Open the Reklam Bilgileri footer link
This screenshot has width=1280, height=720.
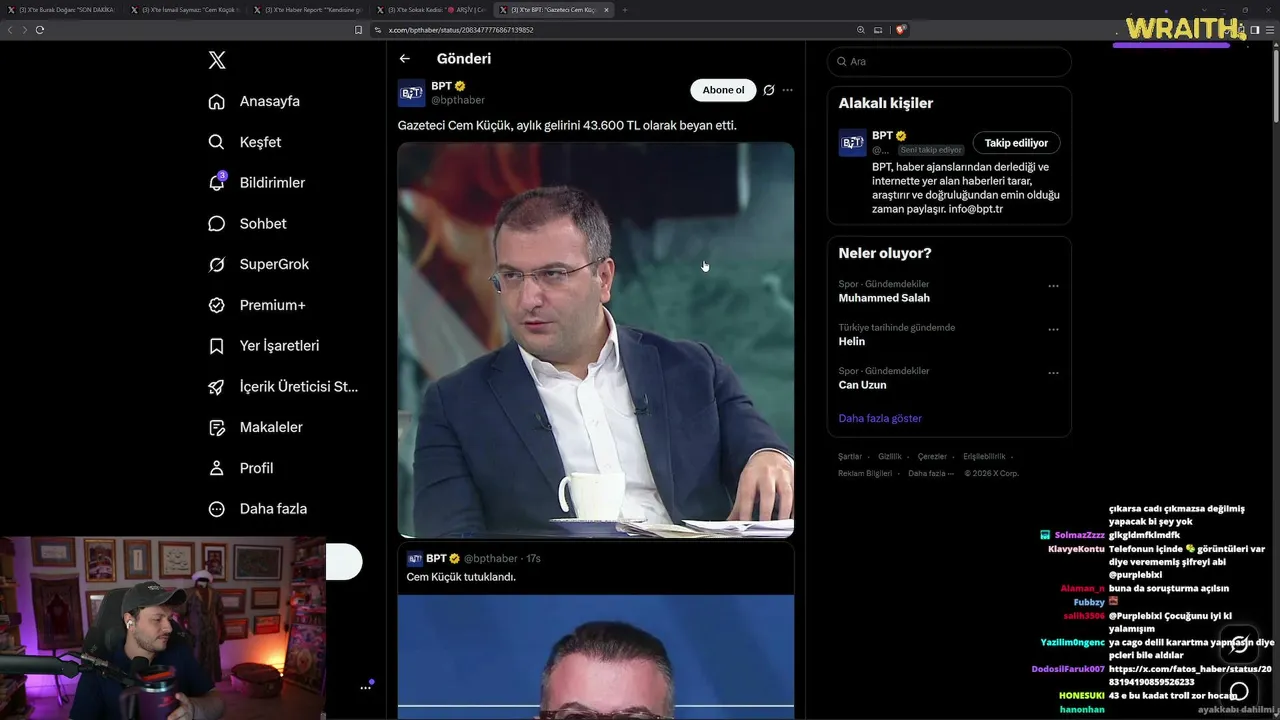tap(865, 473)
